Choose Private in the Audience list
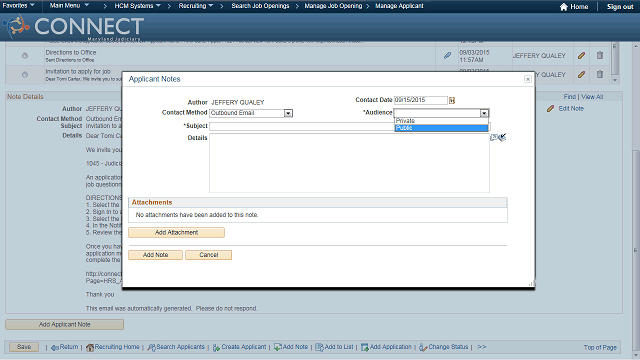The height and width of the screenshot is (360, 640). pos(441,121)
